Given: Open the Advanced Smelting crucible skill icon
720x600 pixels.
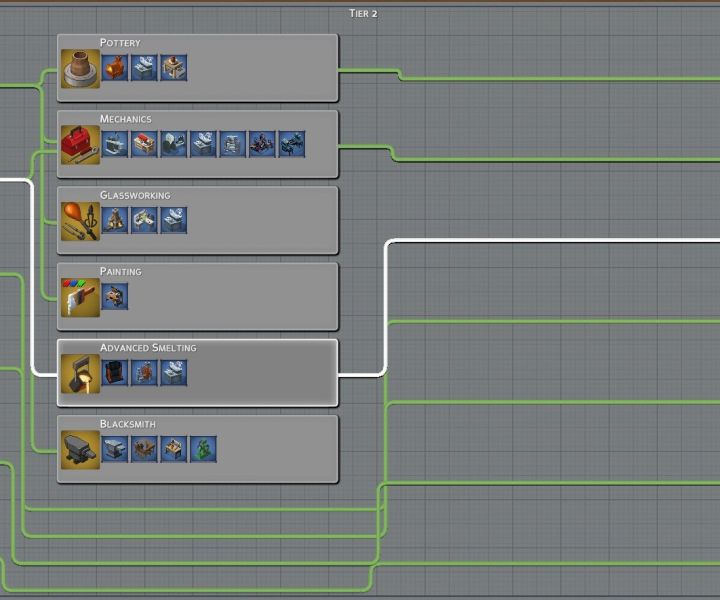Looking at the screenshot, I should (x=80, y=374).
